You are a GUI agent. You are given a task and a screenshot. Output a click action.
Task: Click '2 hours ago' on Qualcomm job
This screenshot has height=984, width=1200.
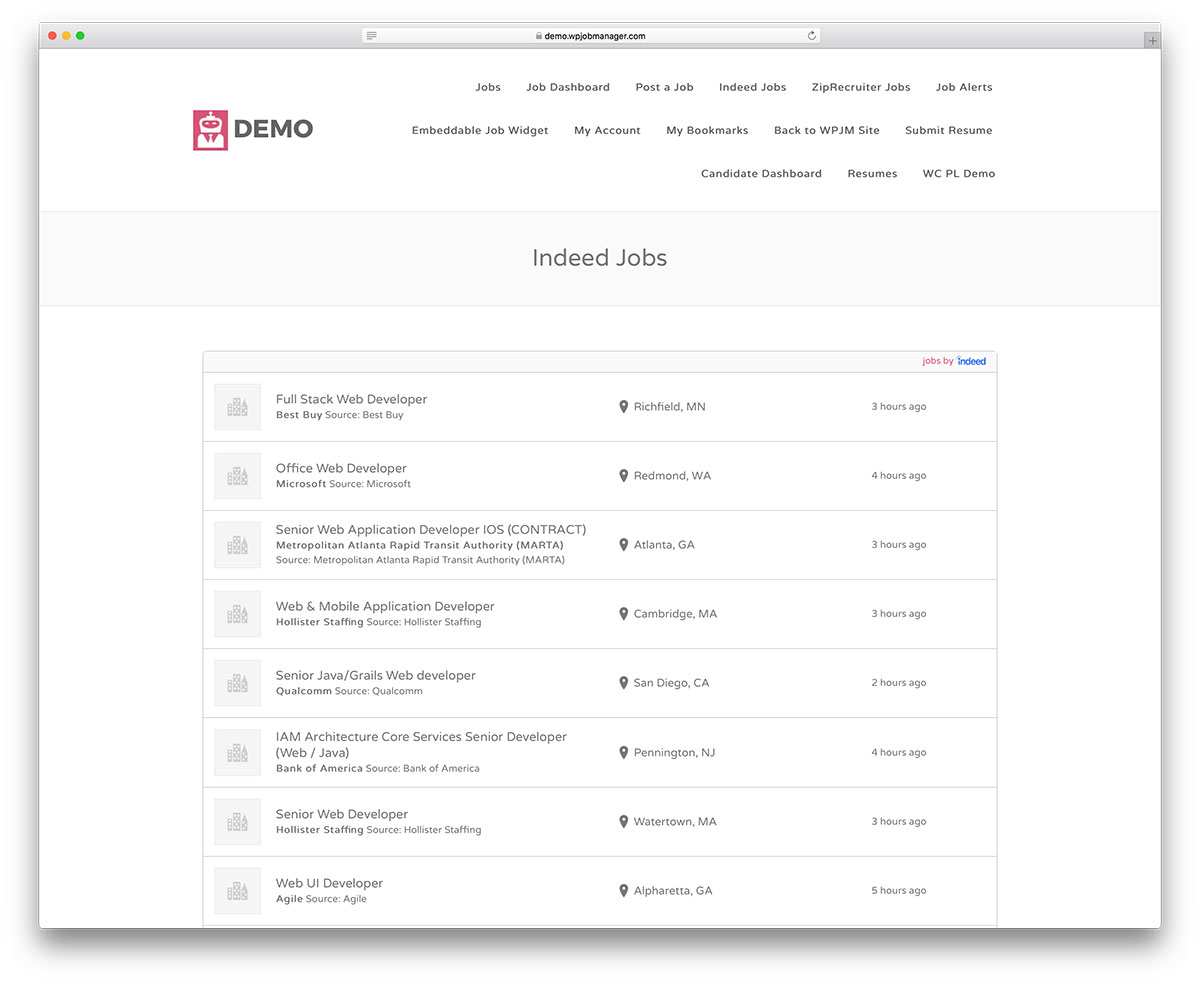pyautogui.click(x=898, y=683)
